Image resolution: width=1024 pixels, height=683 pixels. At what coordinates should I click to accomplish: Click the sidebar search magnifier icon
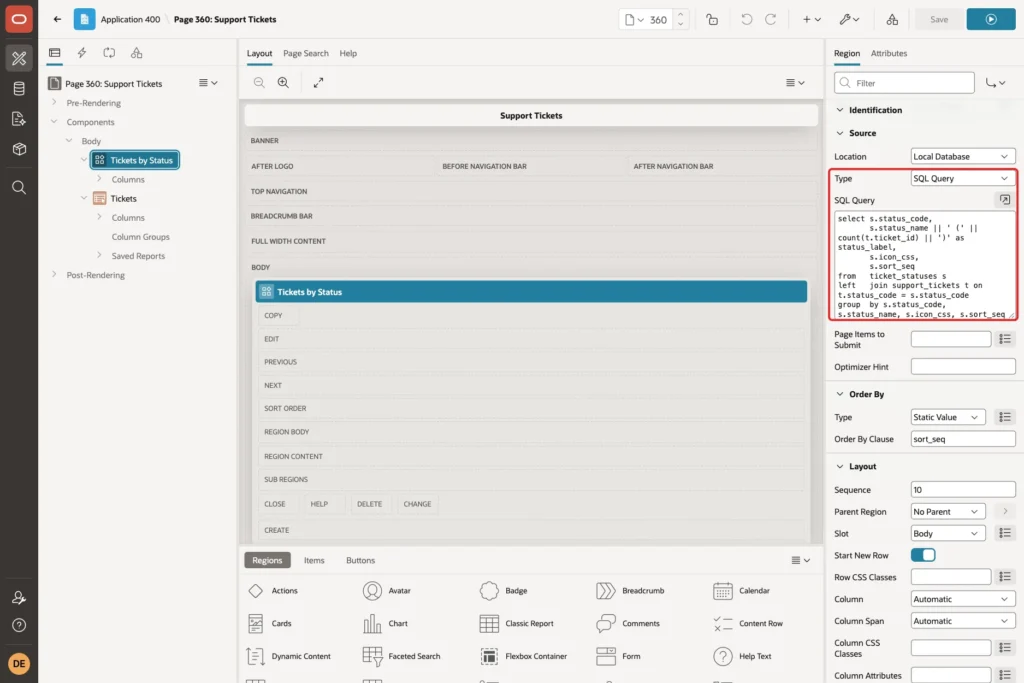click(19, 188)
